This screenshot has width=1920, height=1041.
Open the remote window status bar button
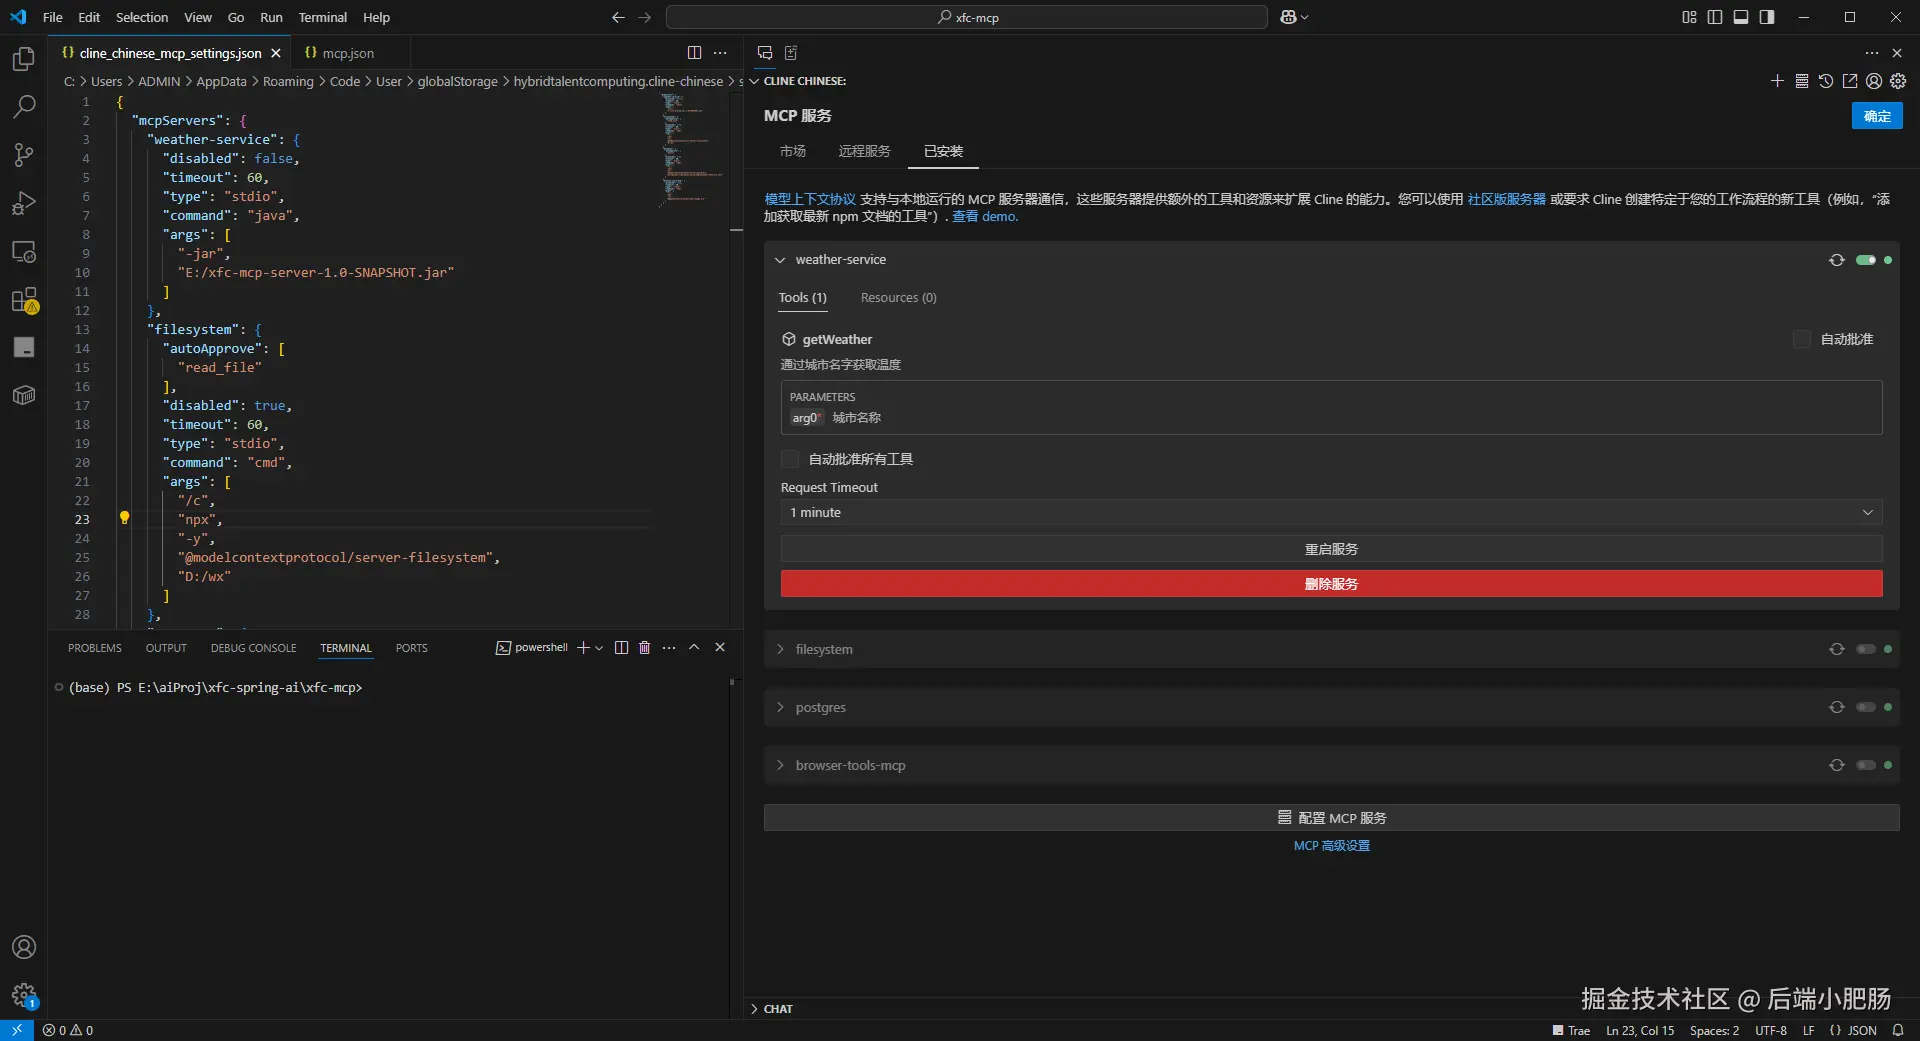coord(17,1030)
